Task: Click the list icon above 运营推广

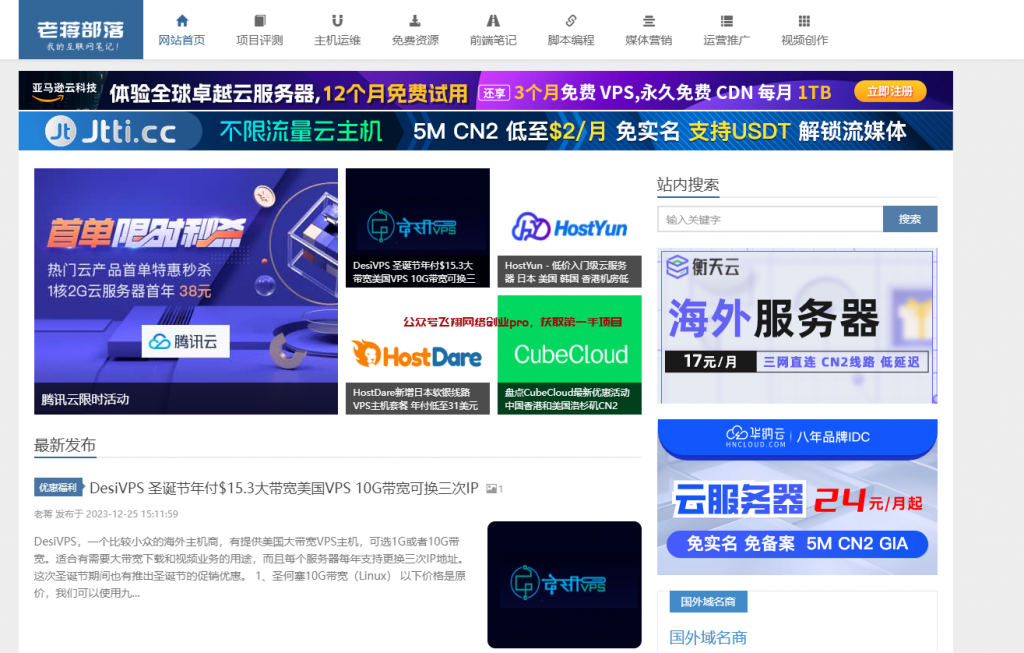Action: click(x=726, y=20)
